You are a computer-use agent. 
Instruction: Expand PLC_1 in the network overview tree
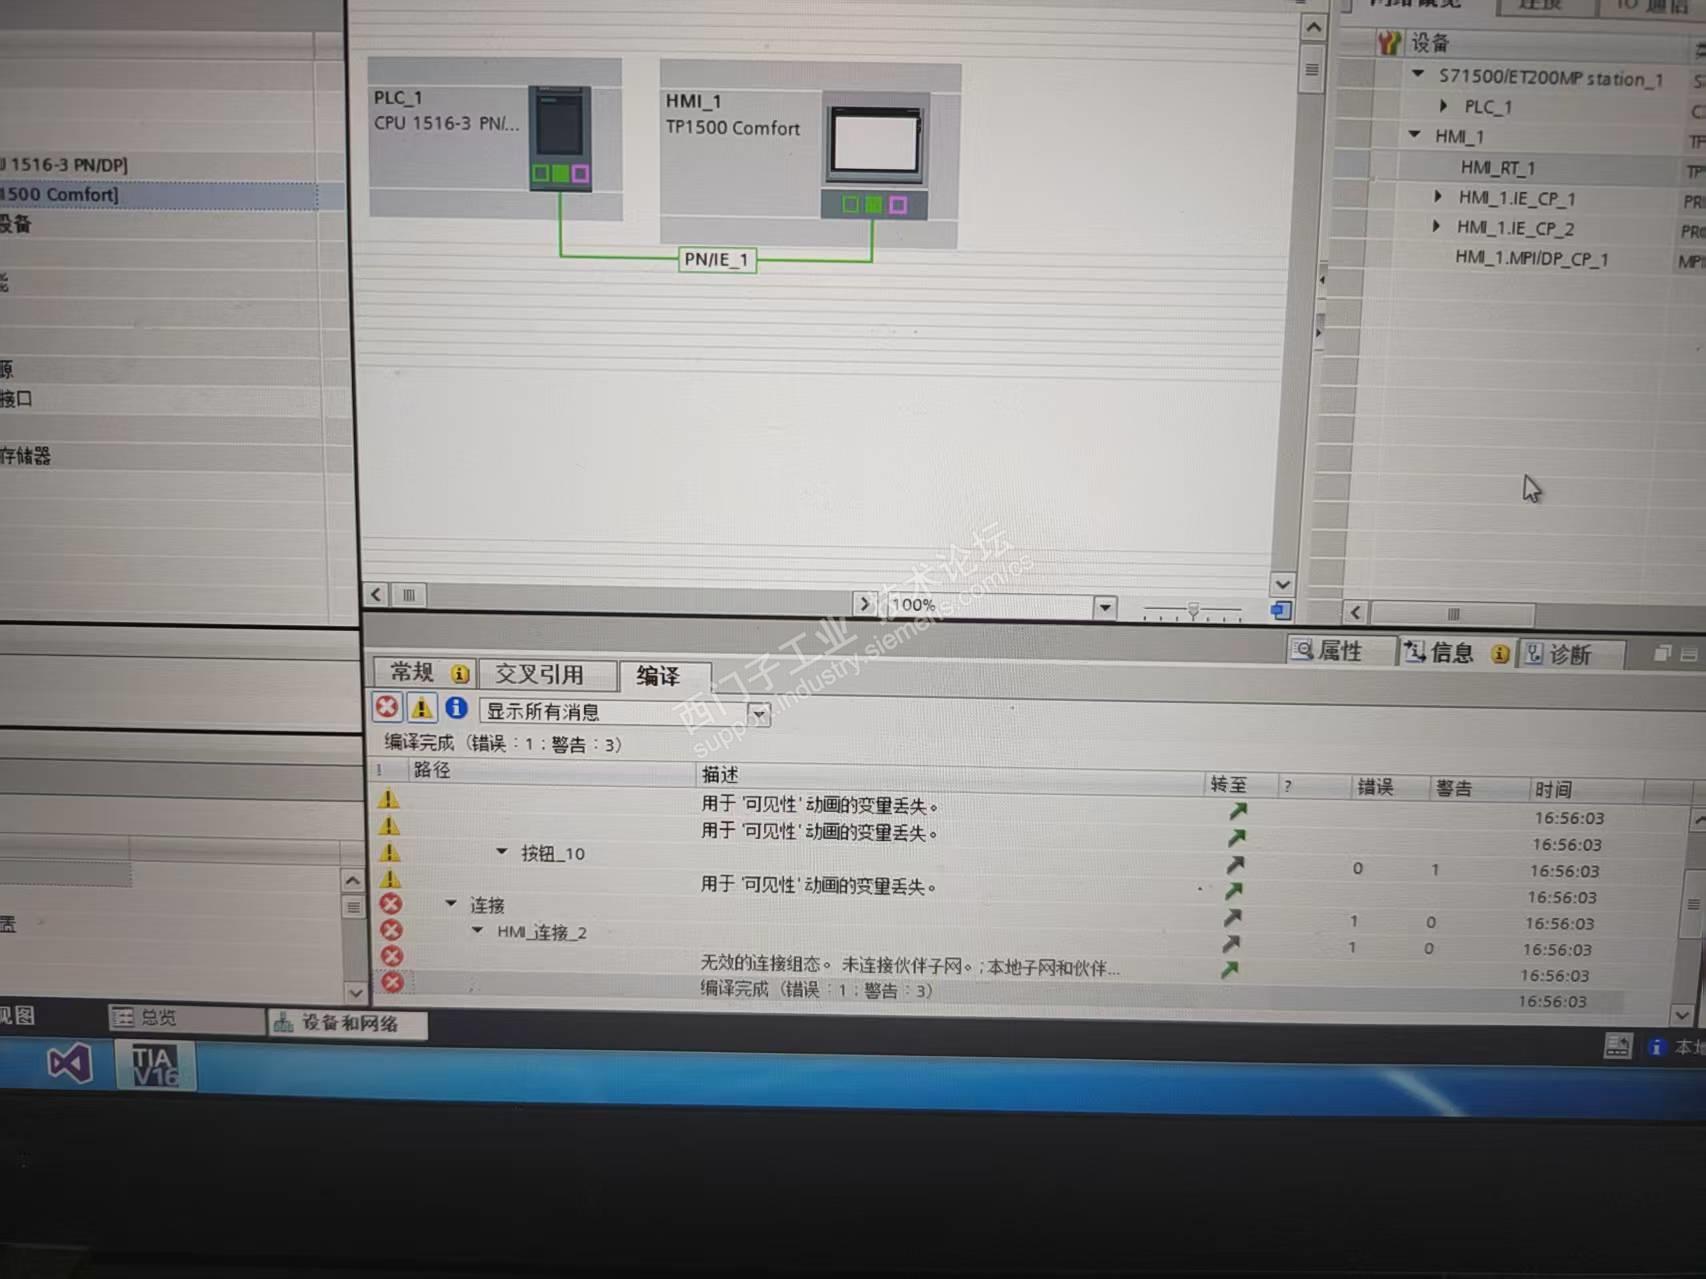[1444, 105]
